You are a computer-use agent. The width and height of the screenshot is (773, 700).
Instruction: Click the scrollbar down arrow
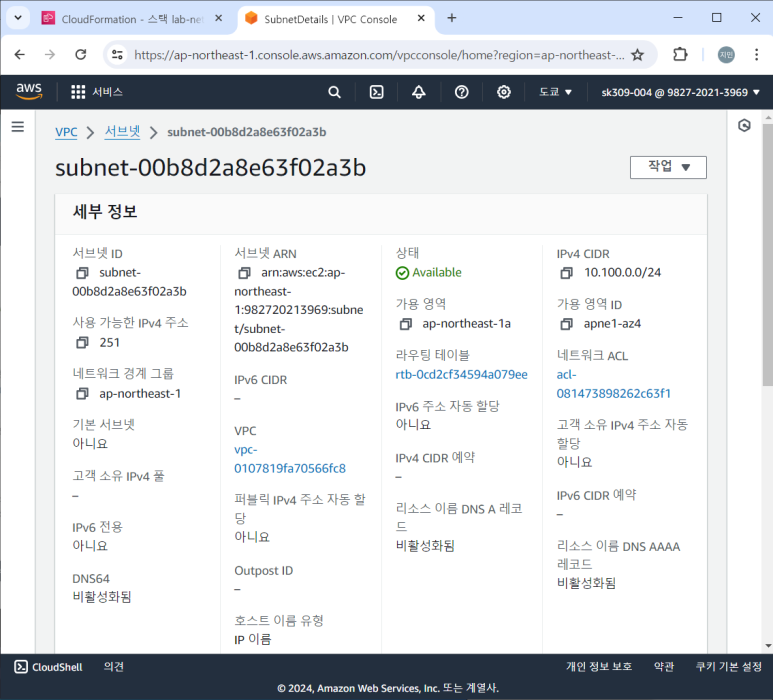click(x=768, y=646)
